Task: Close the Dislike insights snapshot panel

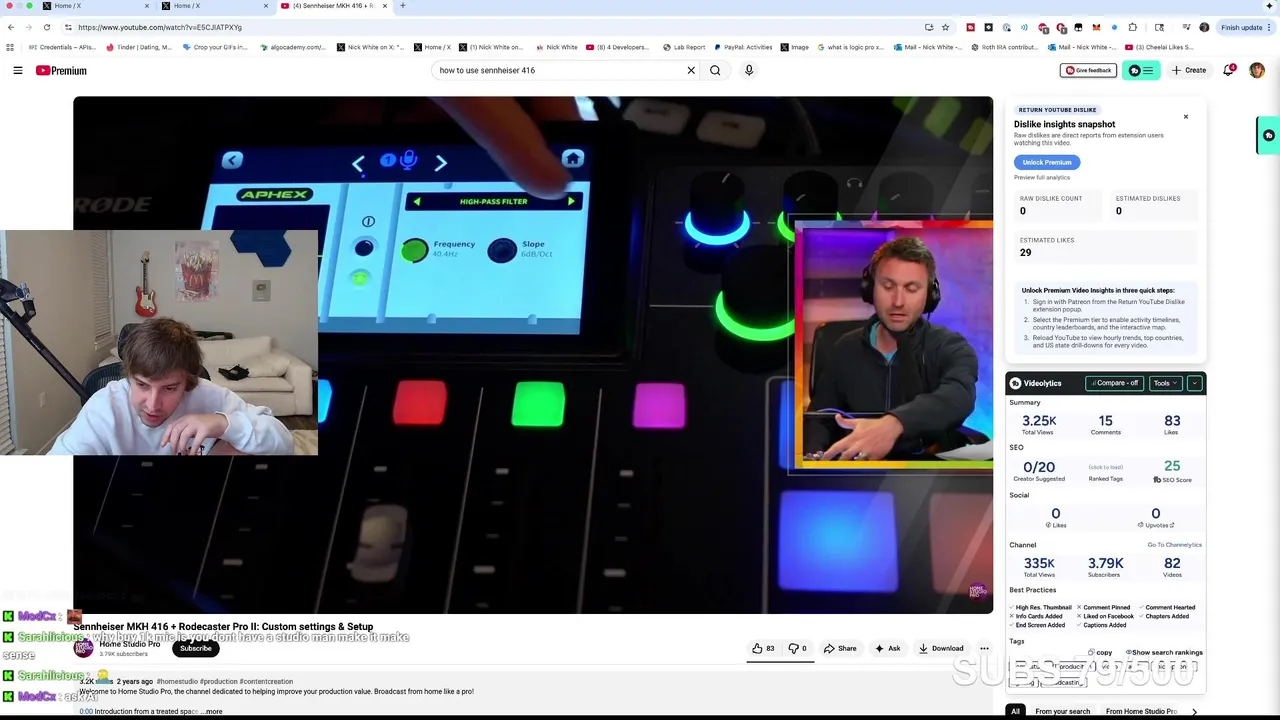Action: coord(1186,117)
